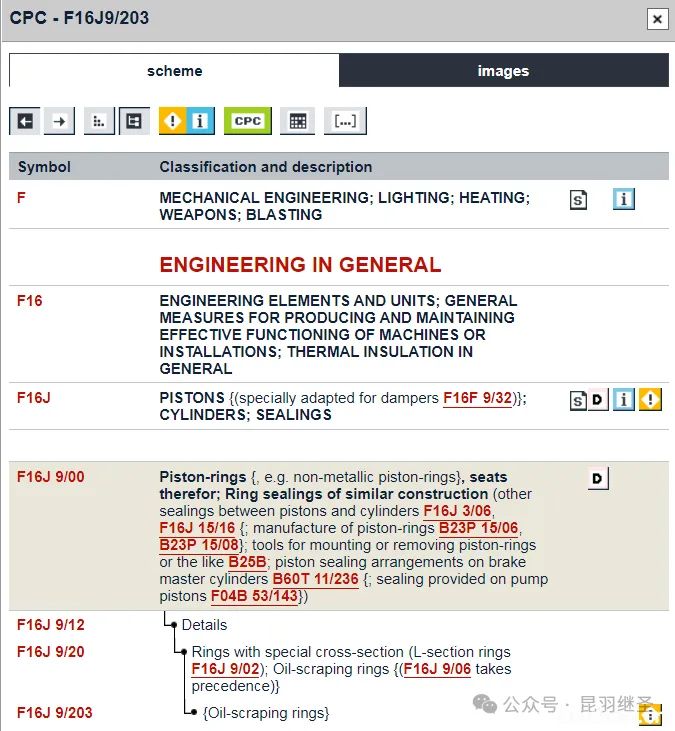
Task: Switch to the images tab
Action: pyautogui.click(x=503, y=71)
